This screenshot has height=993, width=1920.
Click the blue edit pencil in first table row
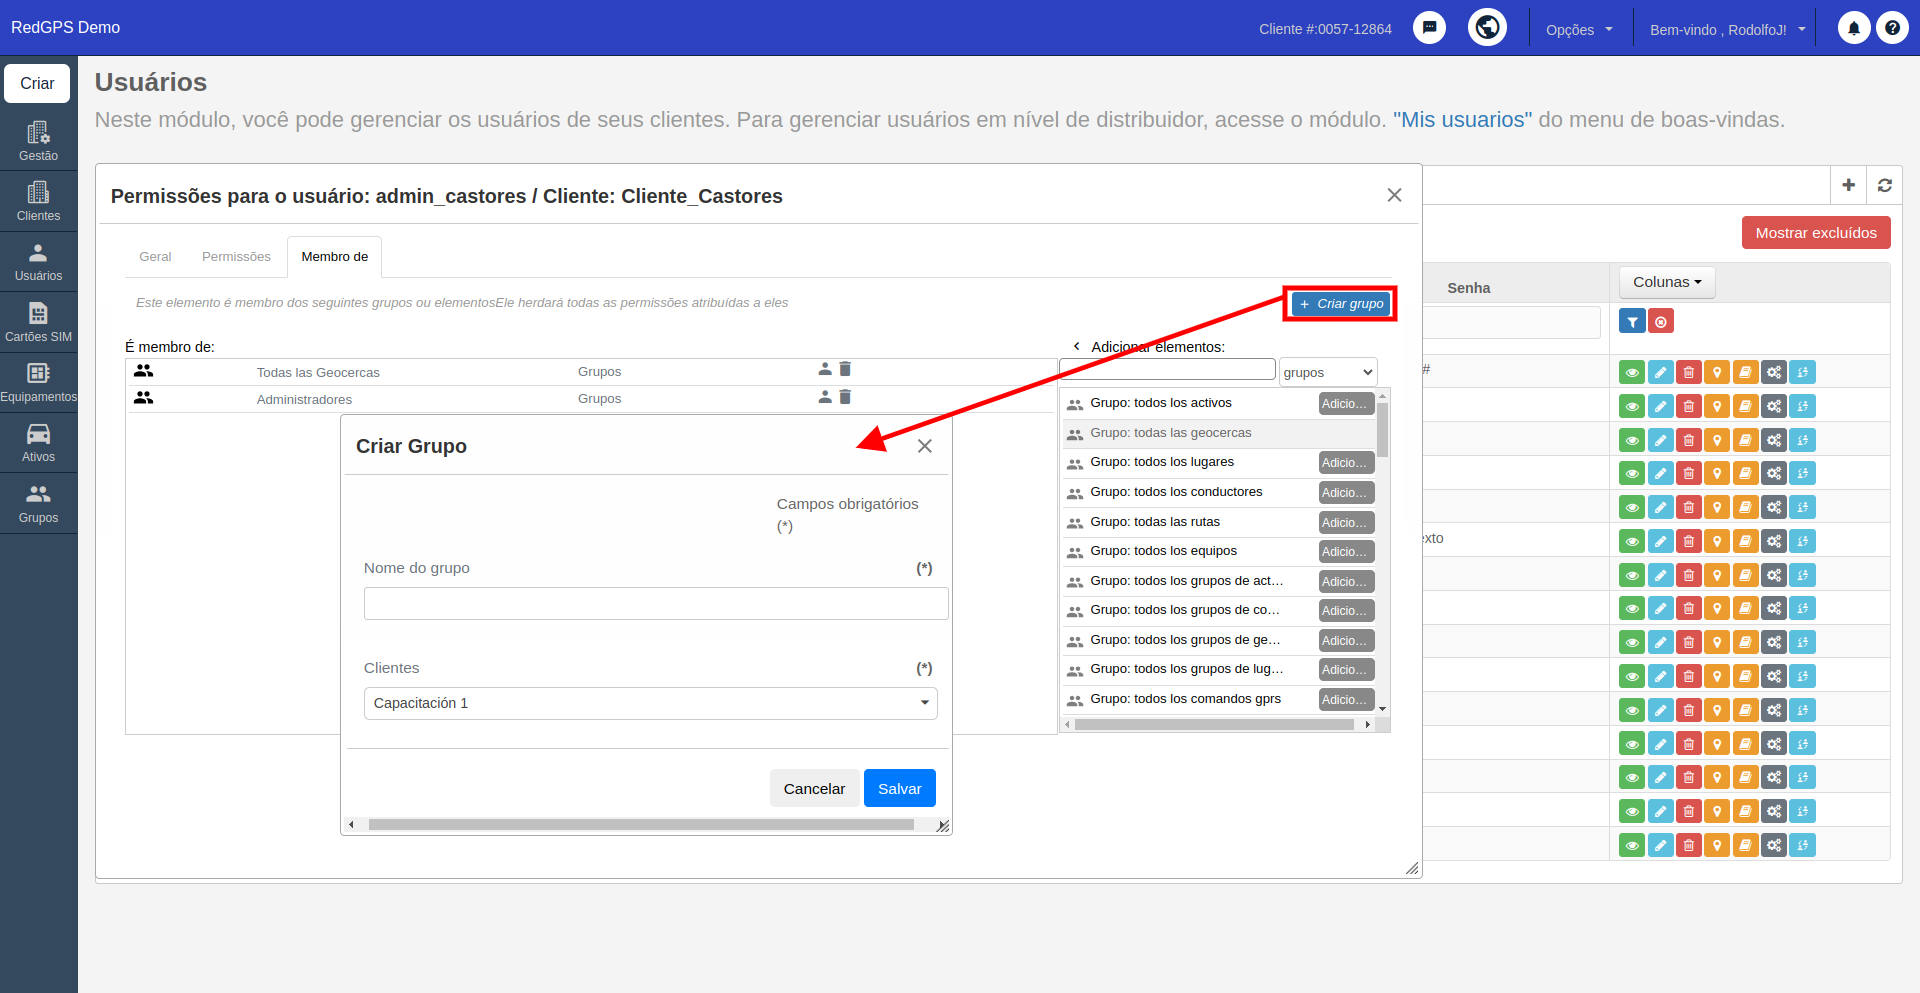(x=1660, y=372)
